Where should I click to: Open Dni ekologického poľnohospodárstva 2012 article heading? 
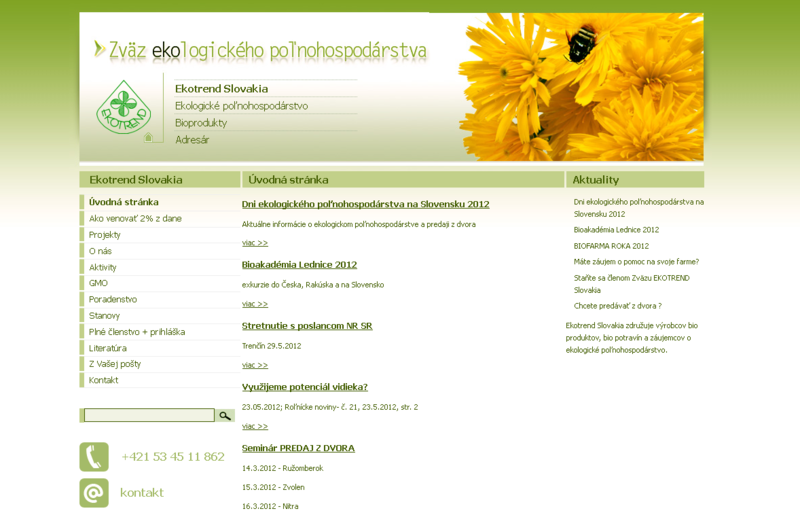coord(365,205)
